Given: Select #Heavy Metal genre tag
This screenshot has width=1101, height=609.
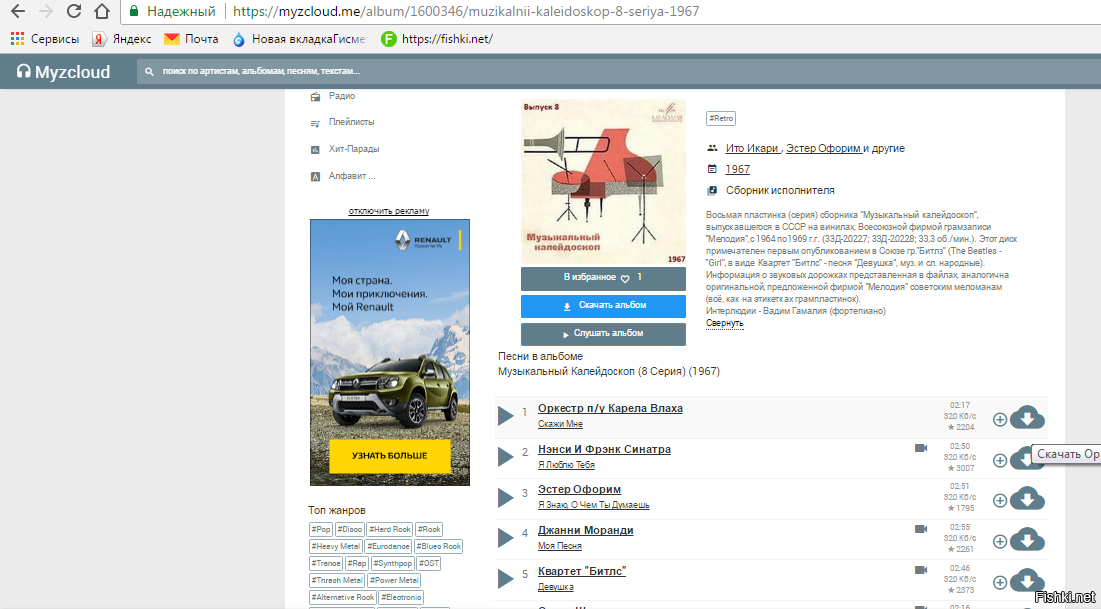Looking at the screenshot, I should 336,546.
